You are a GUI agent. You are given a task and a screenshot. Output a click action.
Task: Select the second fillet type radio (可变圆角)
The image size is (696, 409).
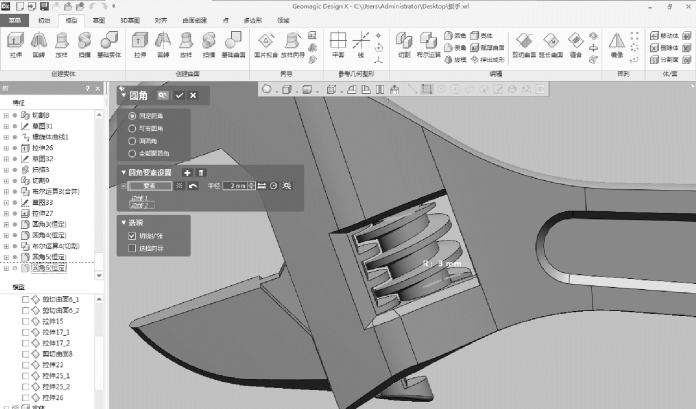pos(132,128)
